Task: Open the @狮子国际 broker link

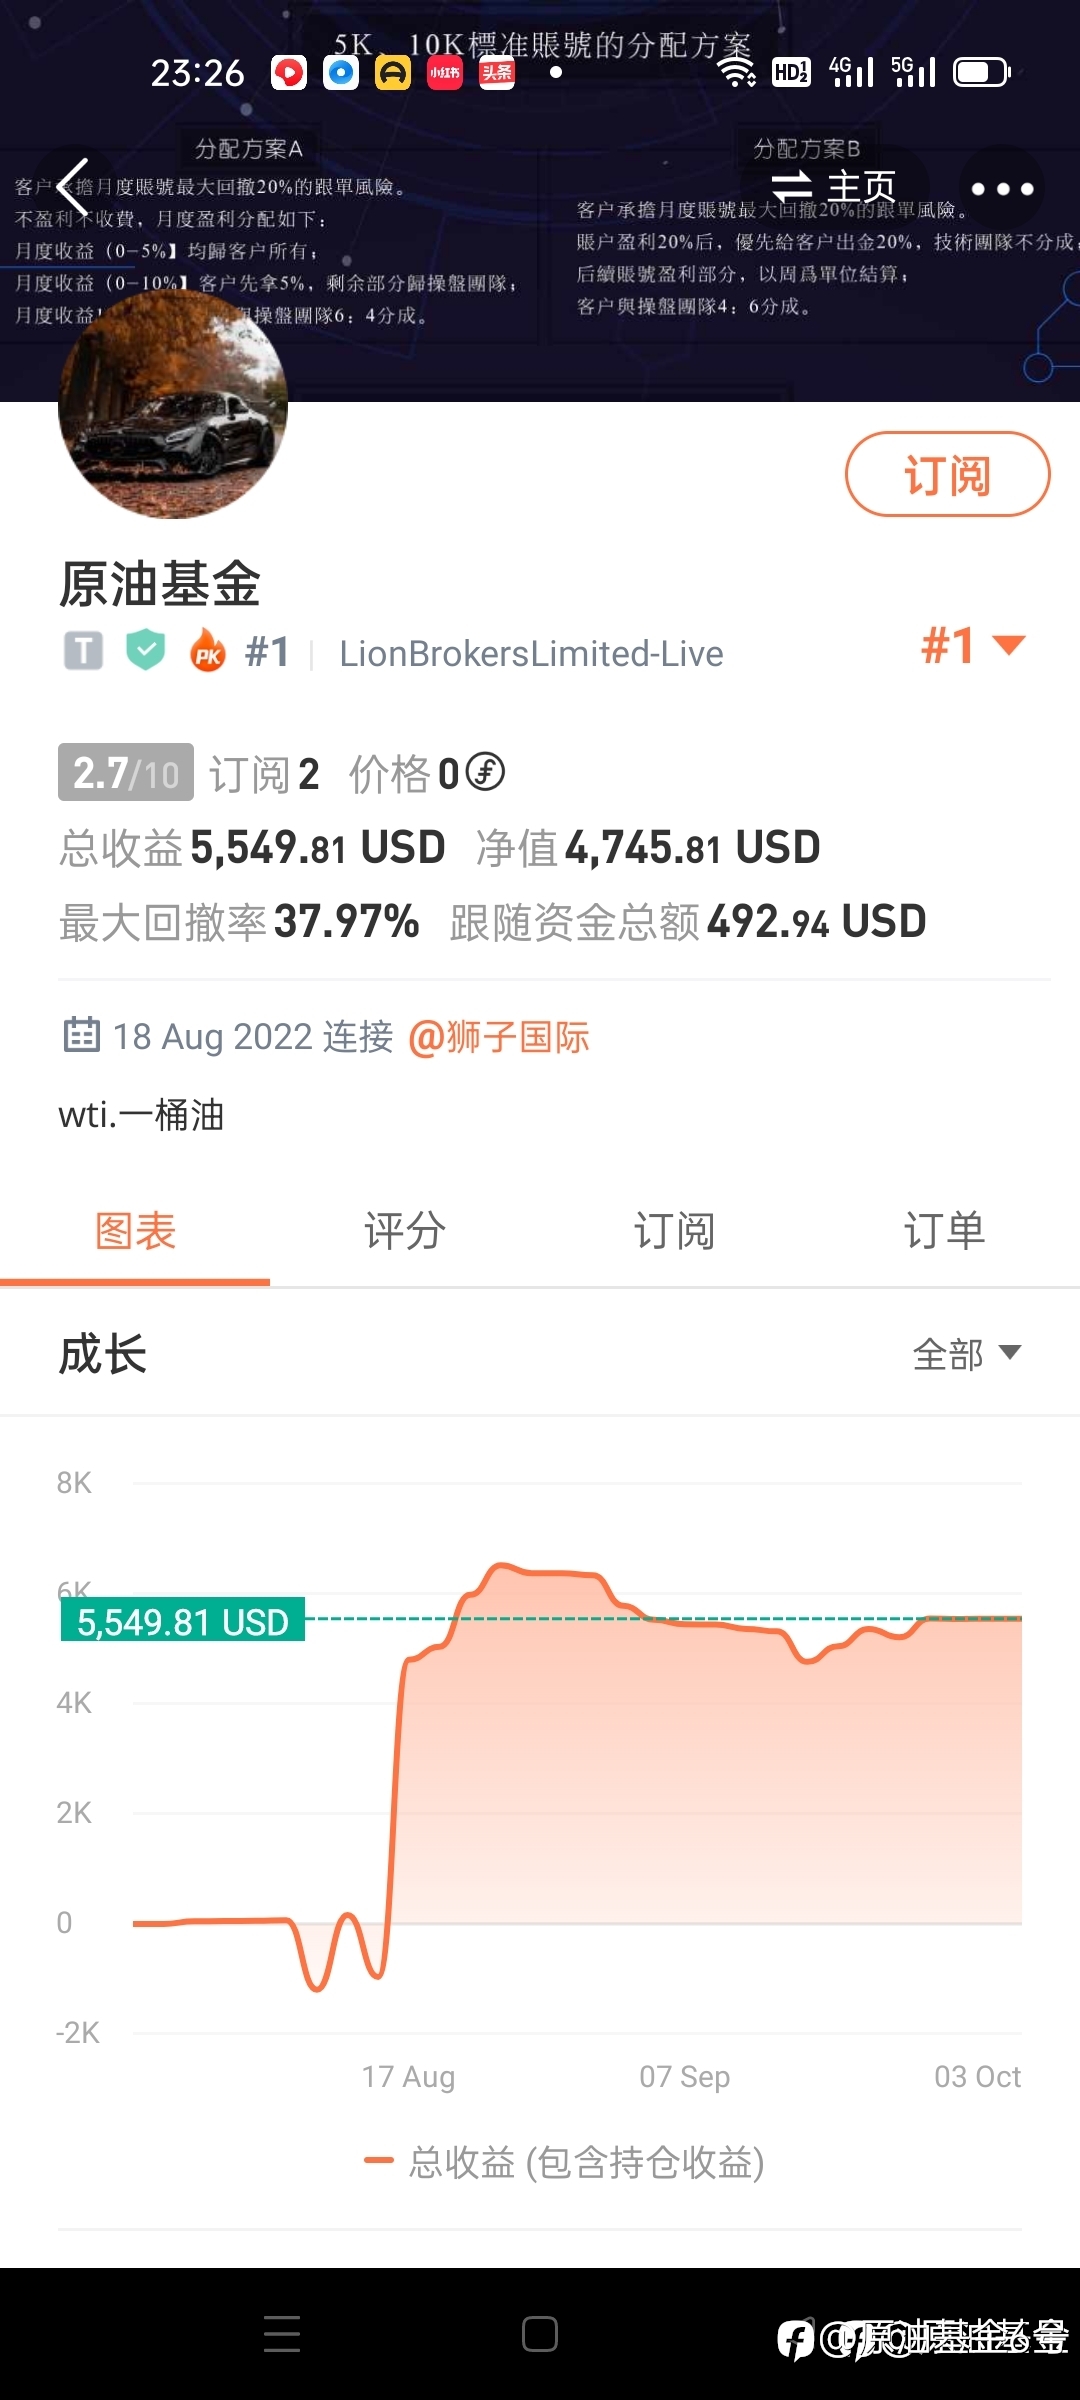Action: pyautogui.click(x=499, y=1037)
